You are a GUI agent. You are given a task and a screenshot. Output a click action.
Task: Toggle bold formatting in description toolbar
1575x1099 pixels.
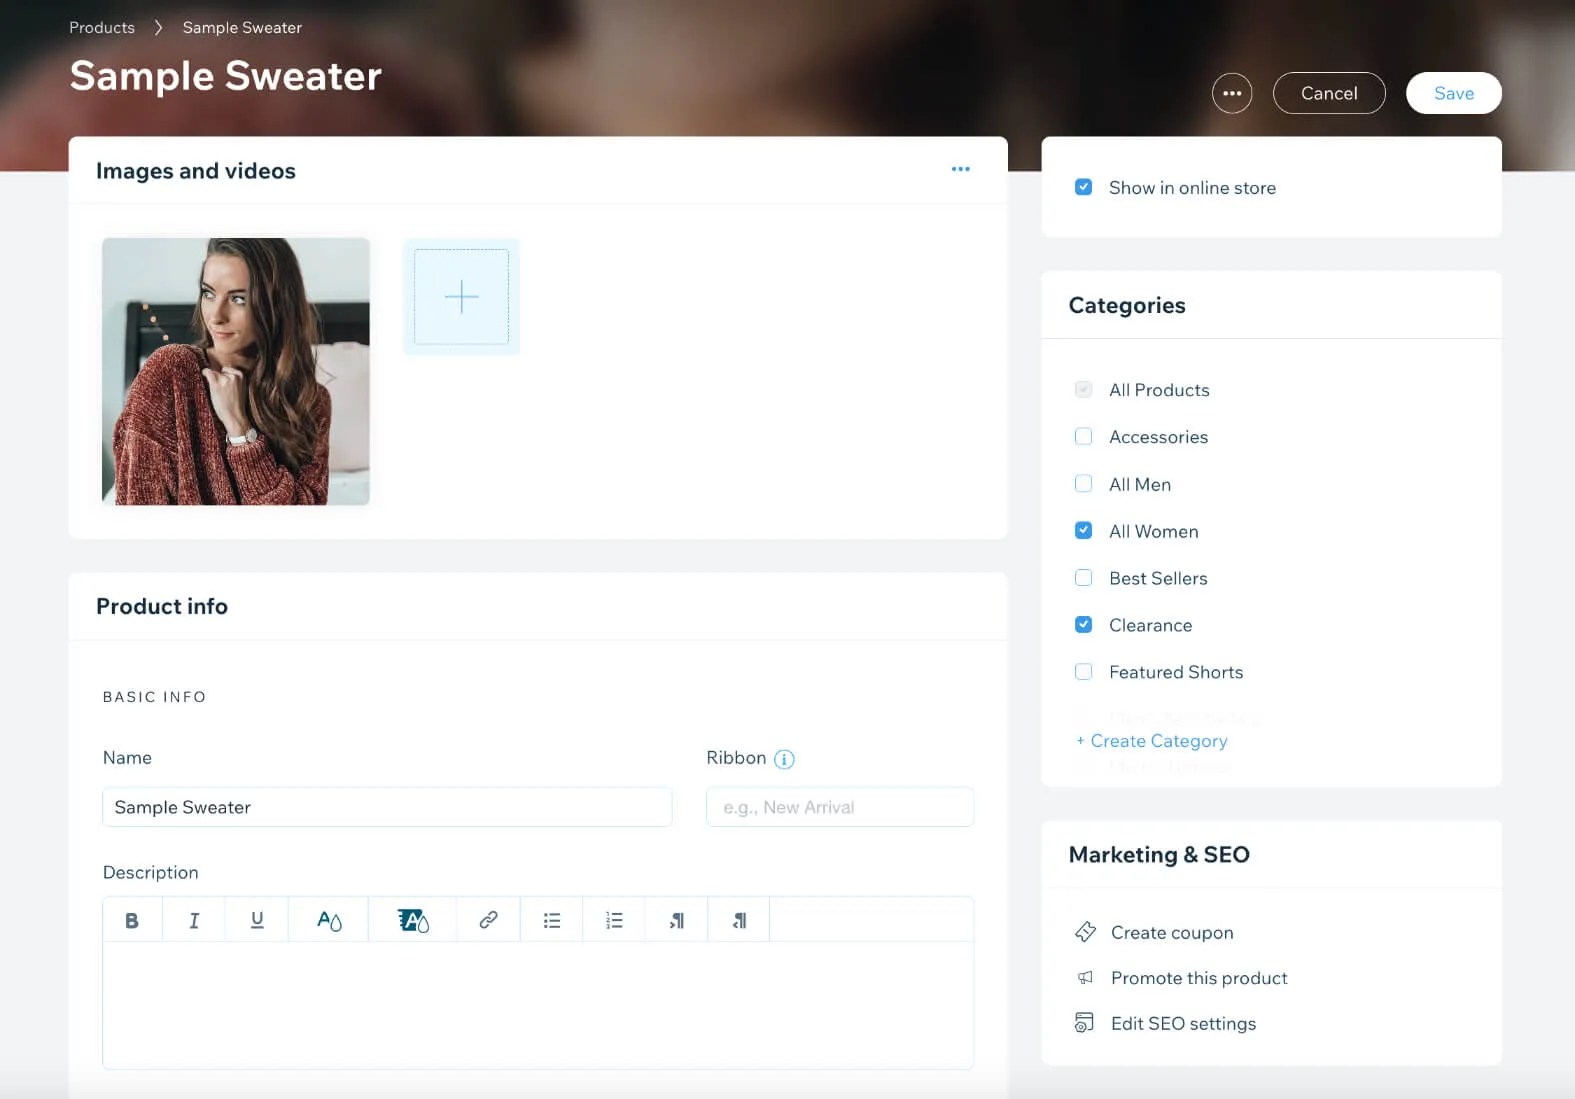tap(132, 920)
